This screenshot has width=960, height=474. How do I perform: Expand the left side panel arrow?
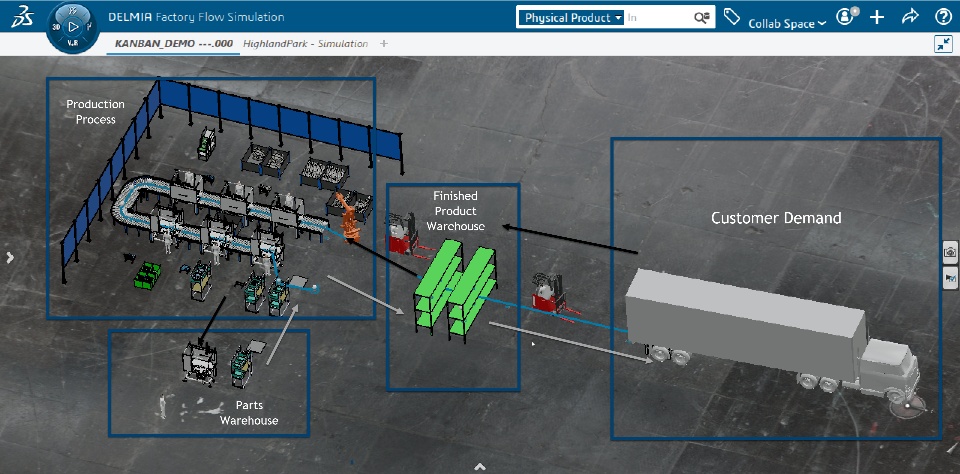[10, 258]
